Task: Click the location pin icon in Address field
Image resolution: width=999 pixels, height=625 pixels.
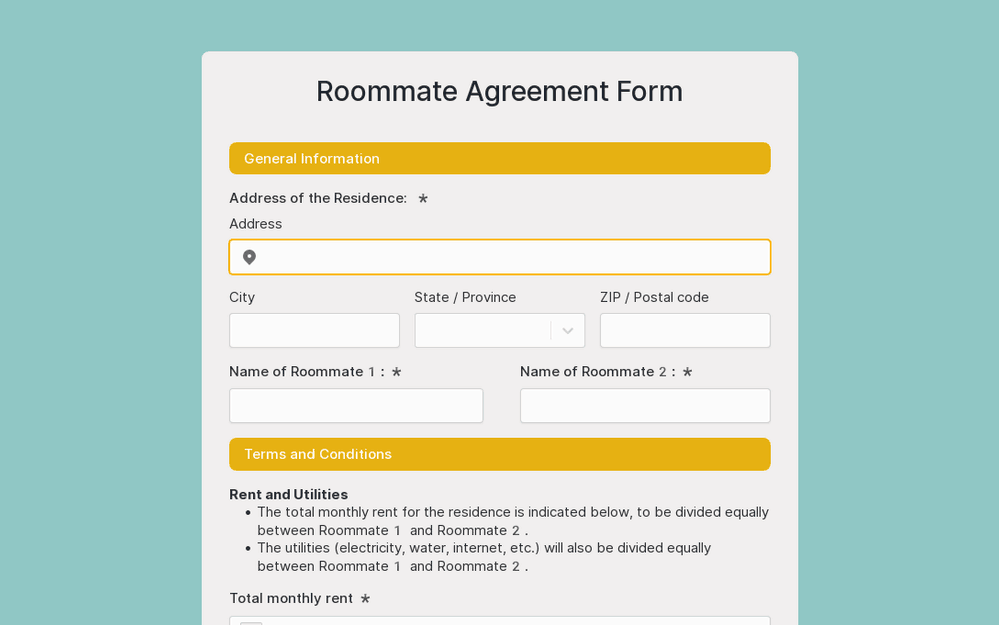Action: click(x=249, y=257)
